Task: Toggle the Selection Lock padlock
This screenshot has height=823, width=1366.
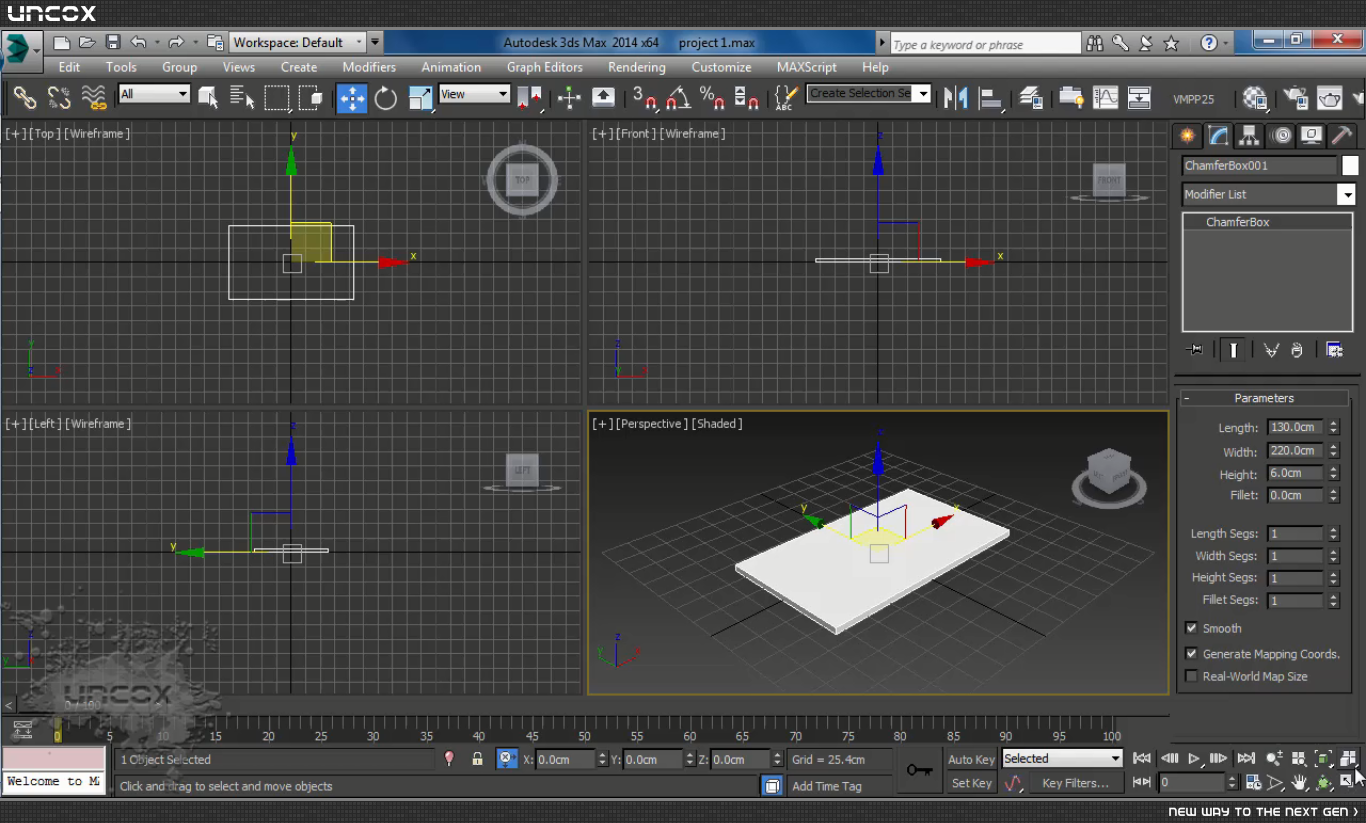Action: [478, 759]
